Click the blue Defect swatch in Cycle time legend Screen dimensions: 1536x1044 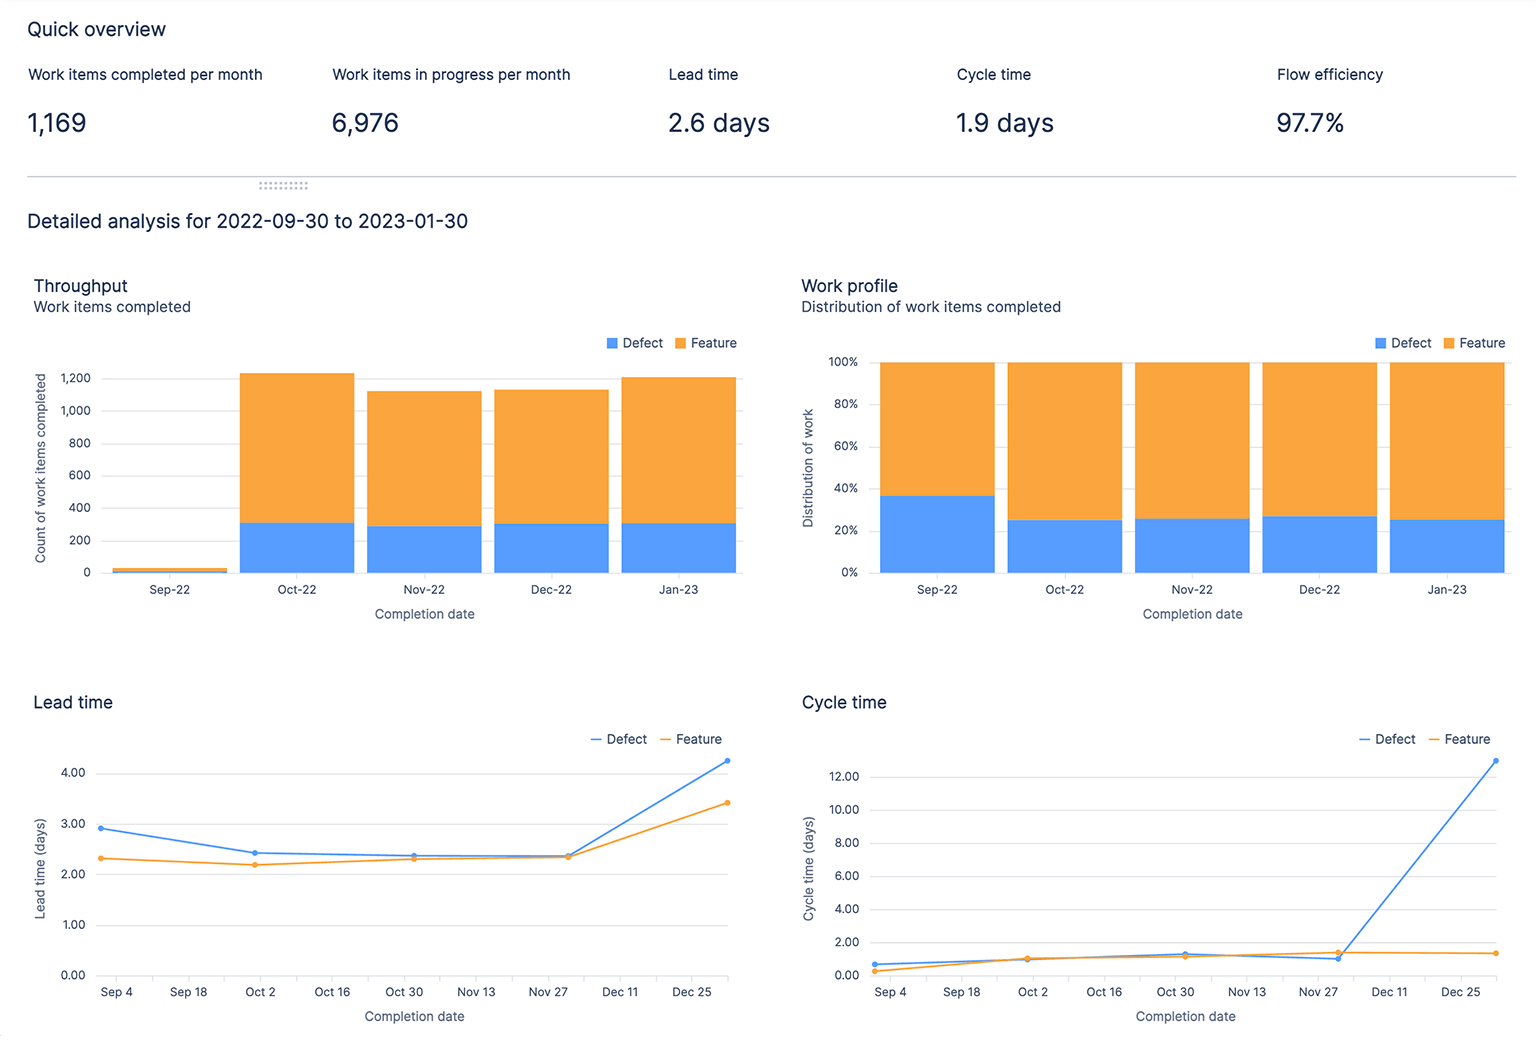tap(1363, 739)
